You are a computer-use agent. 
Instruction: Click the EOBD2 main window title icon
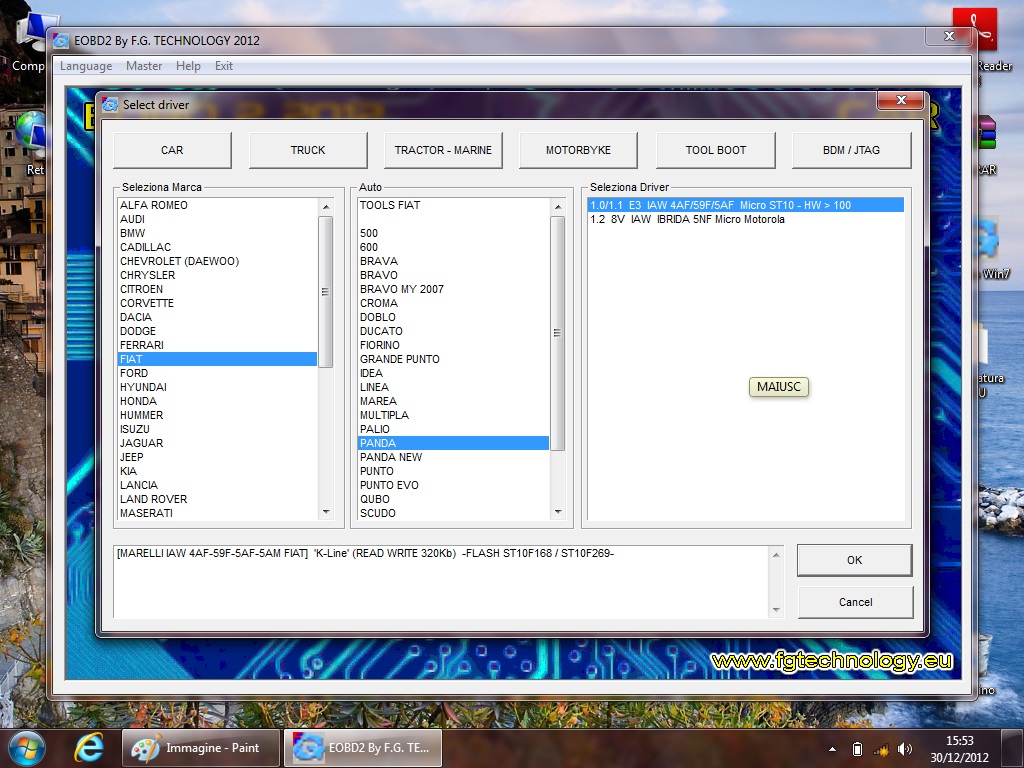point(61,40)
